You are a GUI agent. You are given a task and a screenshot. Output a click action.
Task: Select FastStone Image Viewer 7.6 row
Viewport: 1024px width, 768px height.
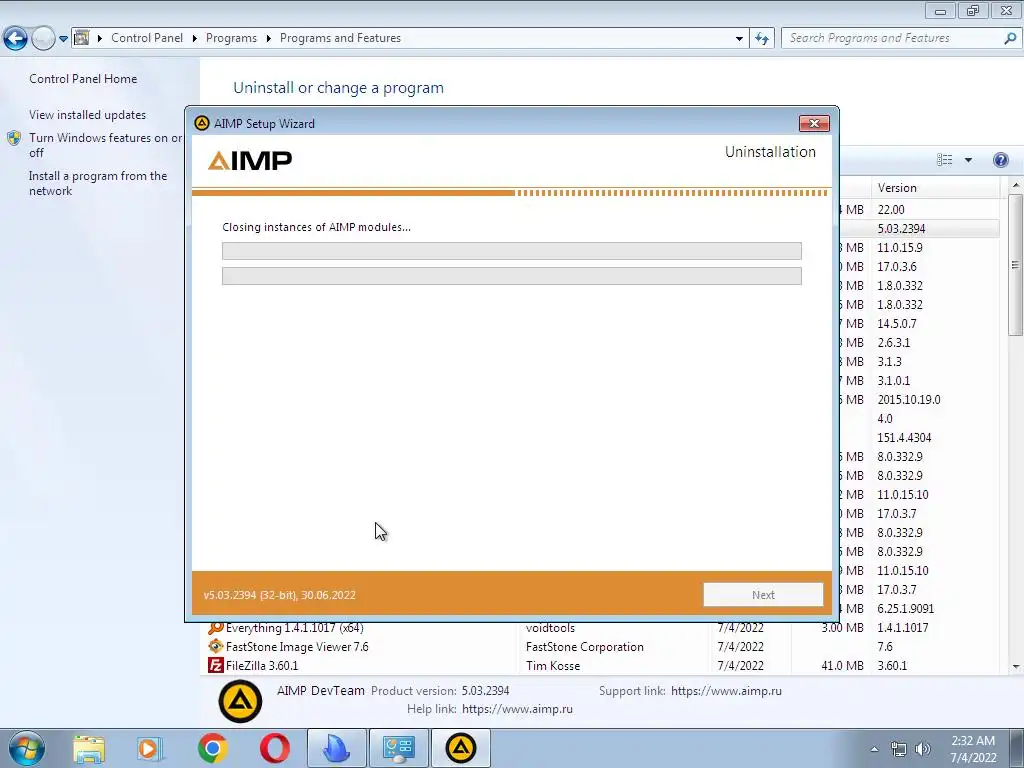click(600, 647)
